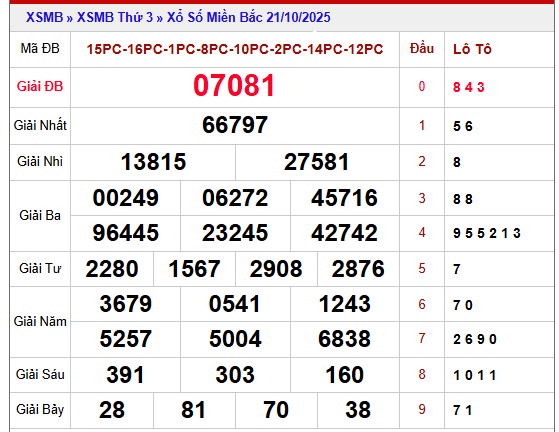Click the Giải Năm row label
Image resolution: width=559 pixels, height=432 pixels.
(x=40, y=322)
